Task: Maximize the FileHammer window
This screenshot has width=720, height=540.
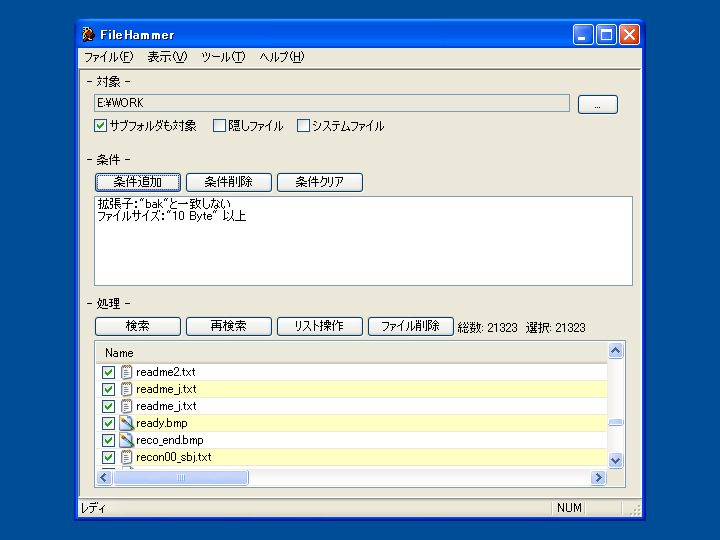Action: (606, 34)
